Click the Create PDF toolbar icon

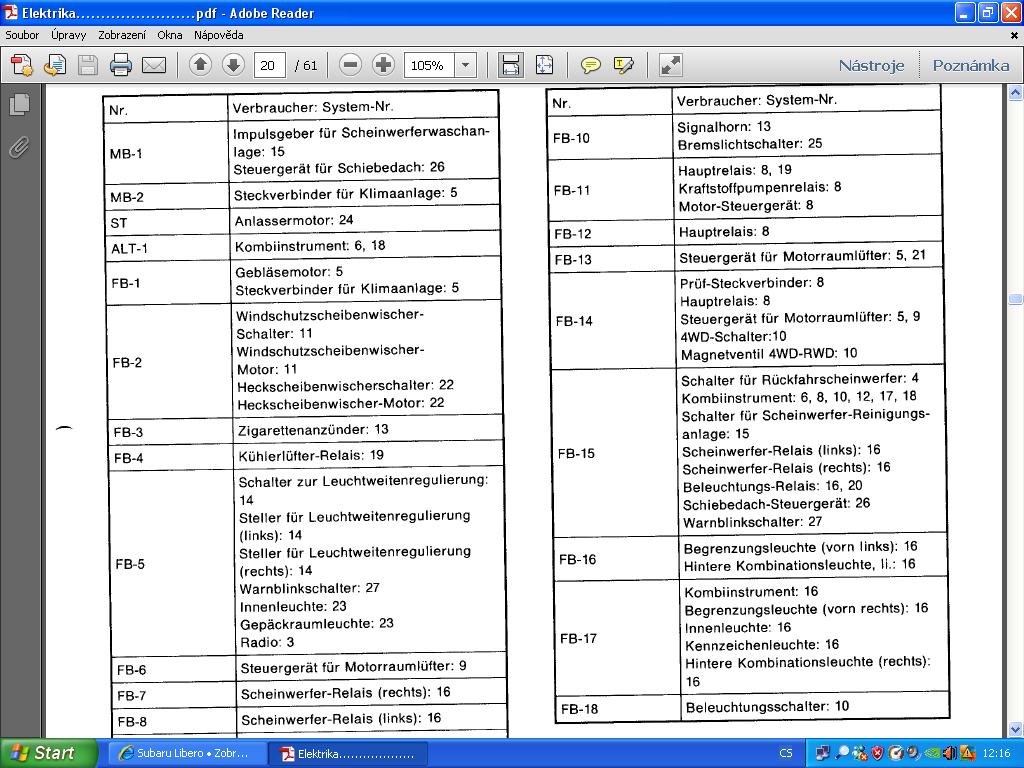click(22, 65)
